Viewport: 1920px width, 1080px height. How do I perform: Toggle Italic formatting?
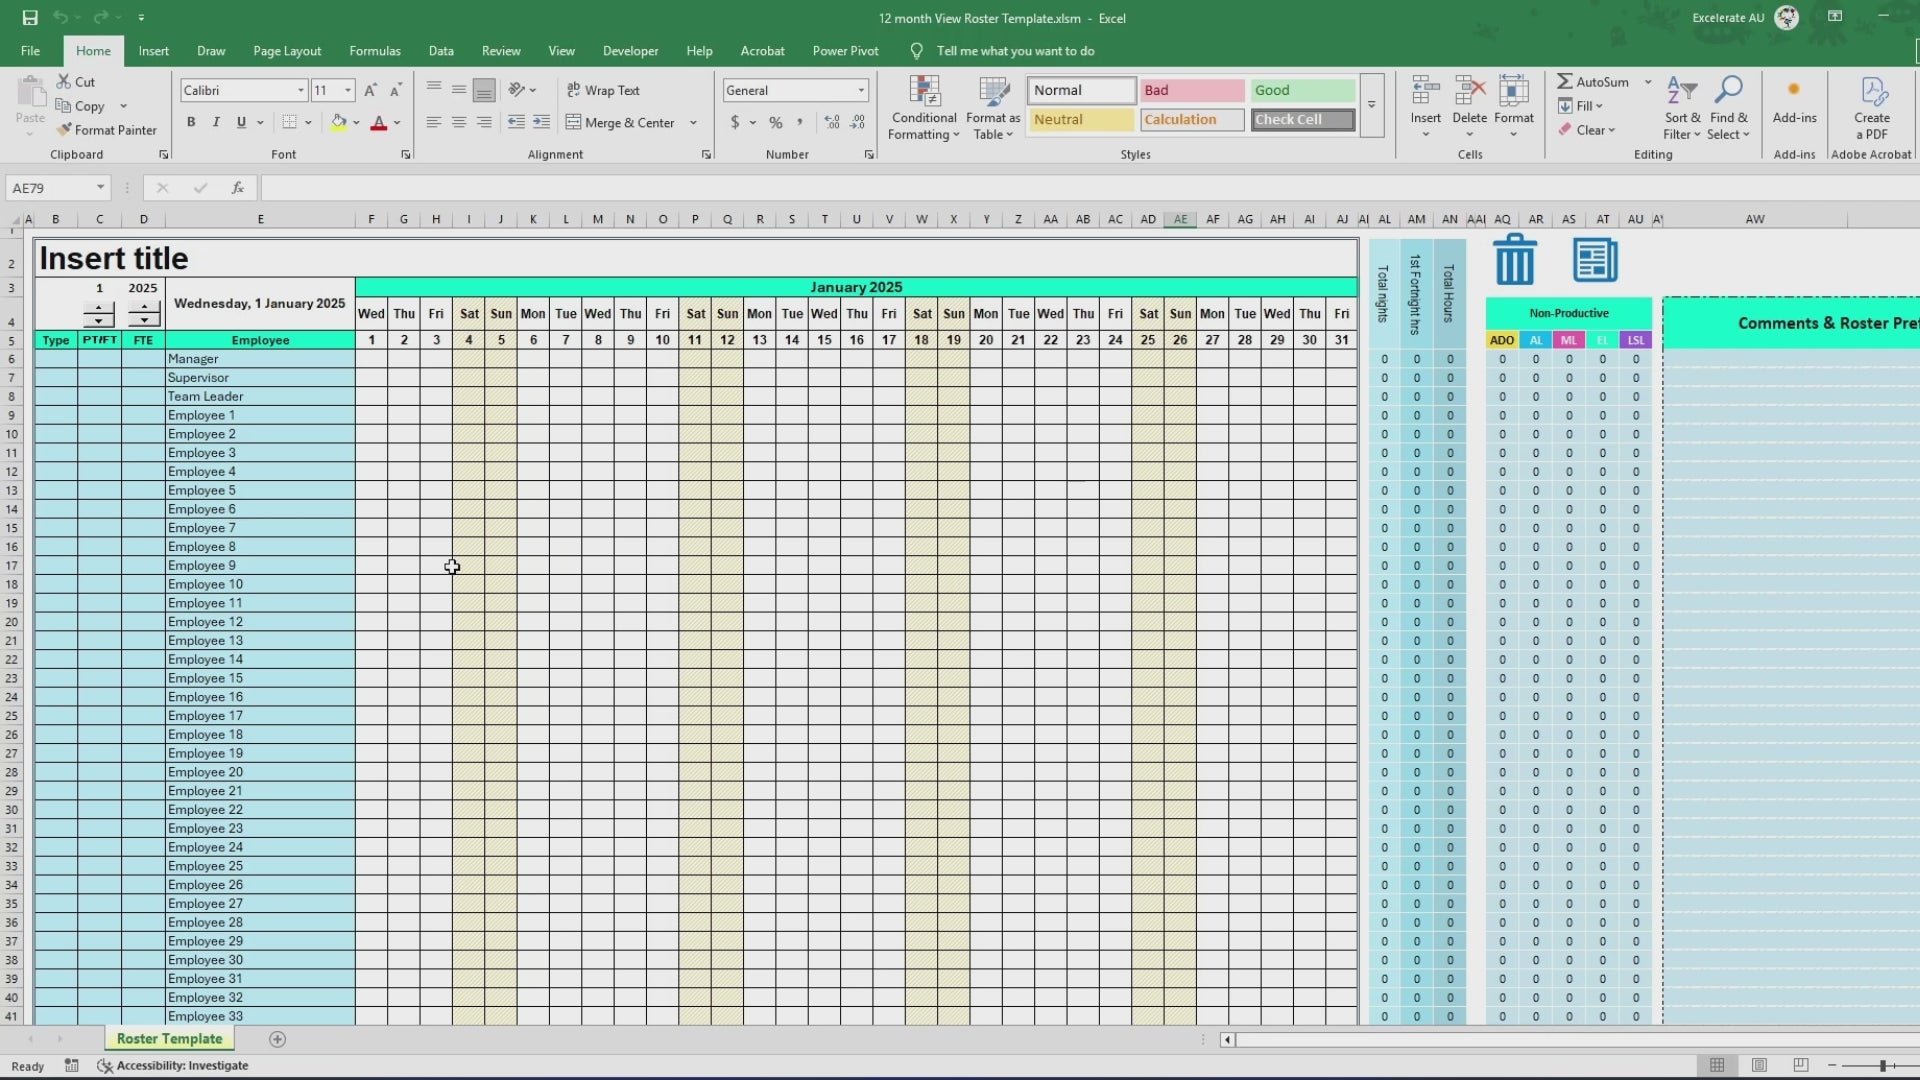pos(216,122)
